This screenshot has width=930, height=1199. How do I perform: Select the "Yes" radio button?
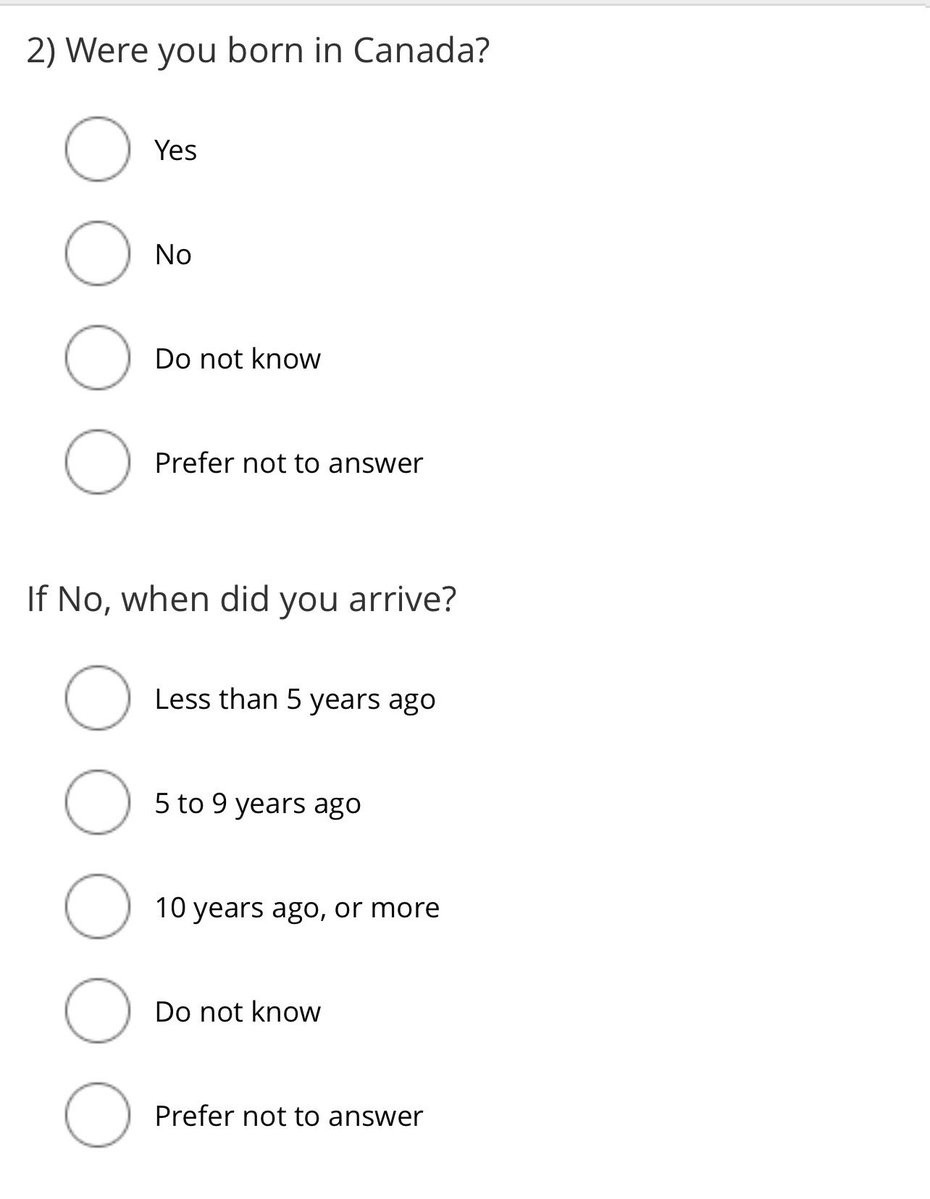pos(97,150)
